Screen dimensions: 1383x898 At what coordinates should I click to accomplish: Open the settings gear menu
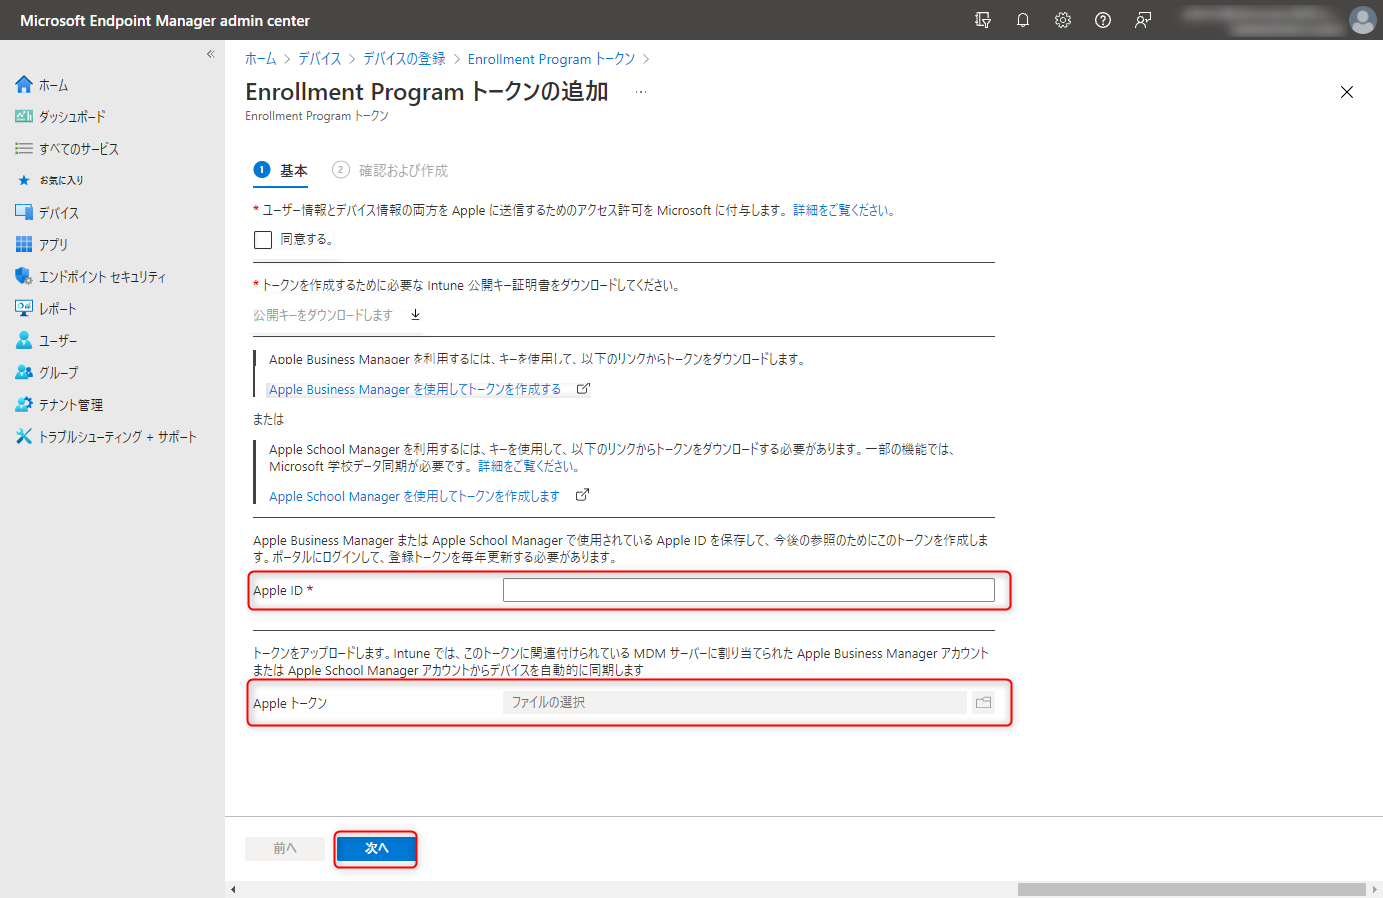pyautogui.click(x=1062, y=20)
